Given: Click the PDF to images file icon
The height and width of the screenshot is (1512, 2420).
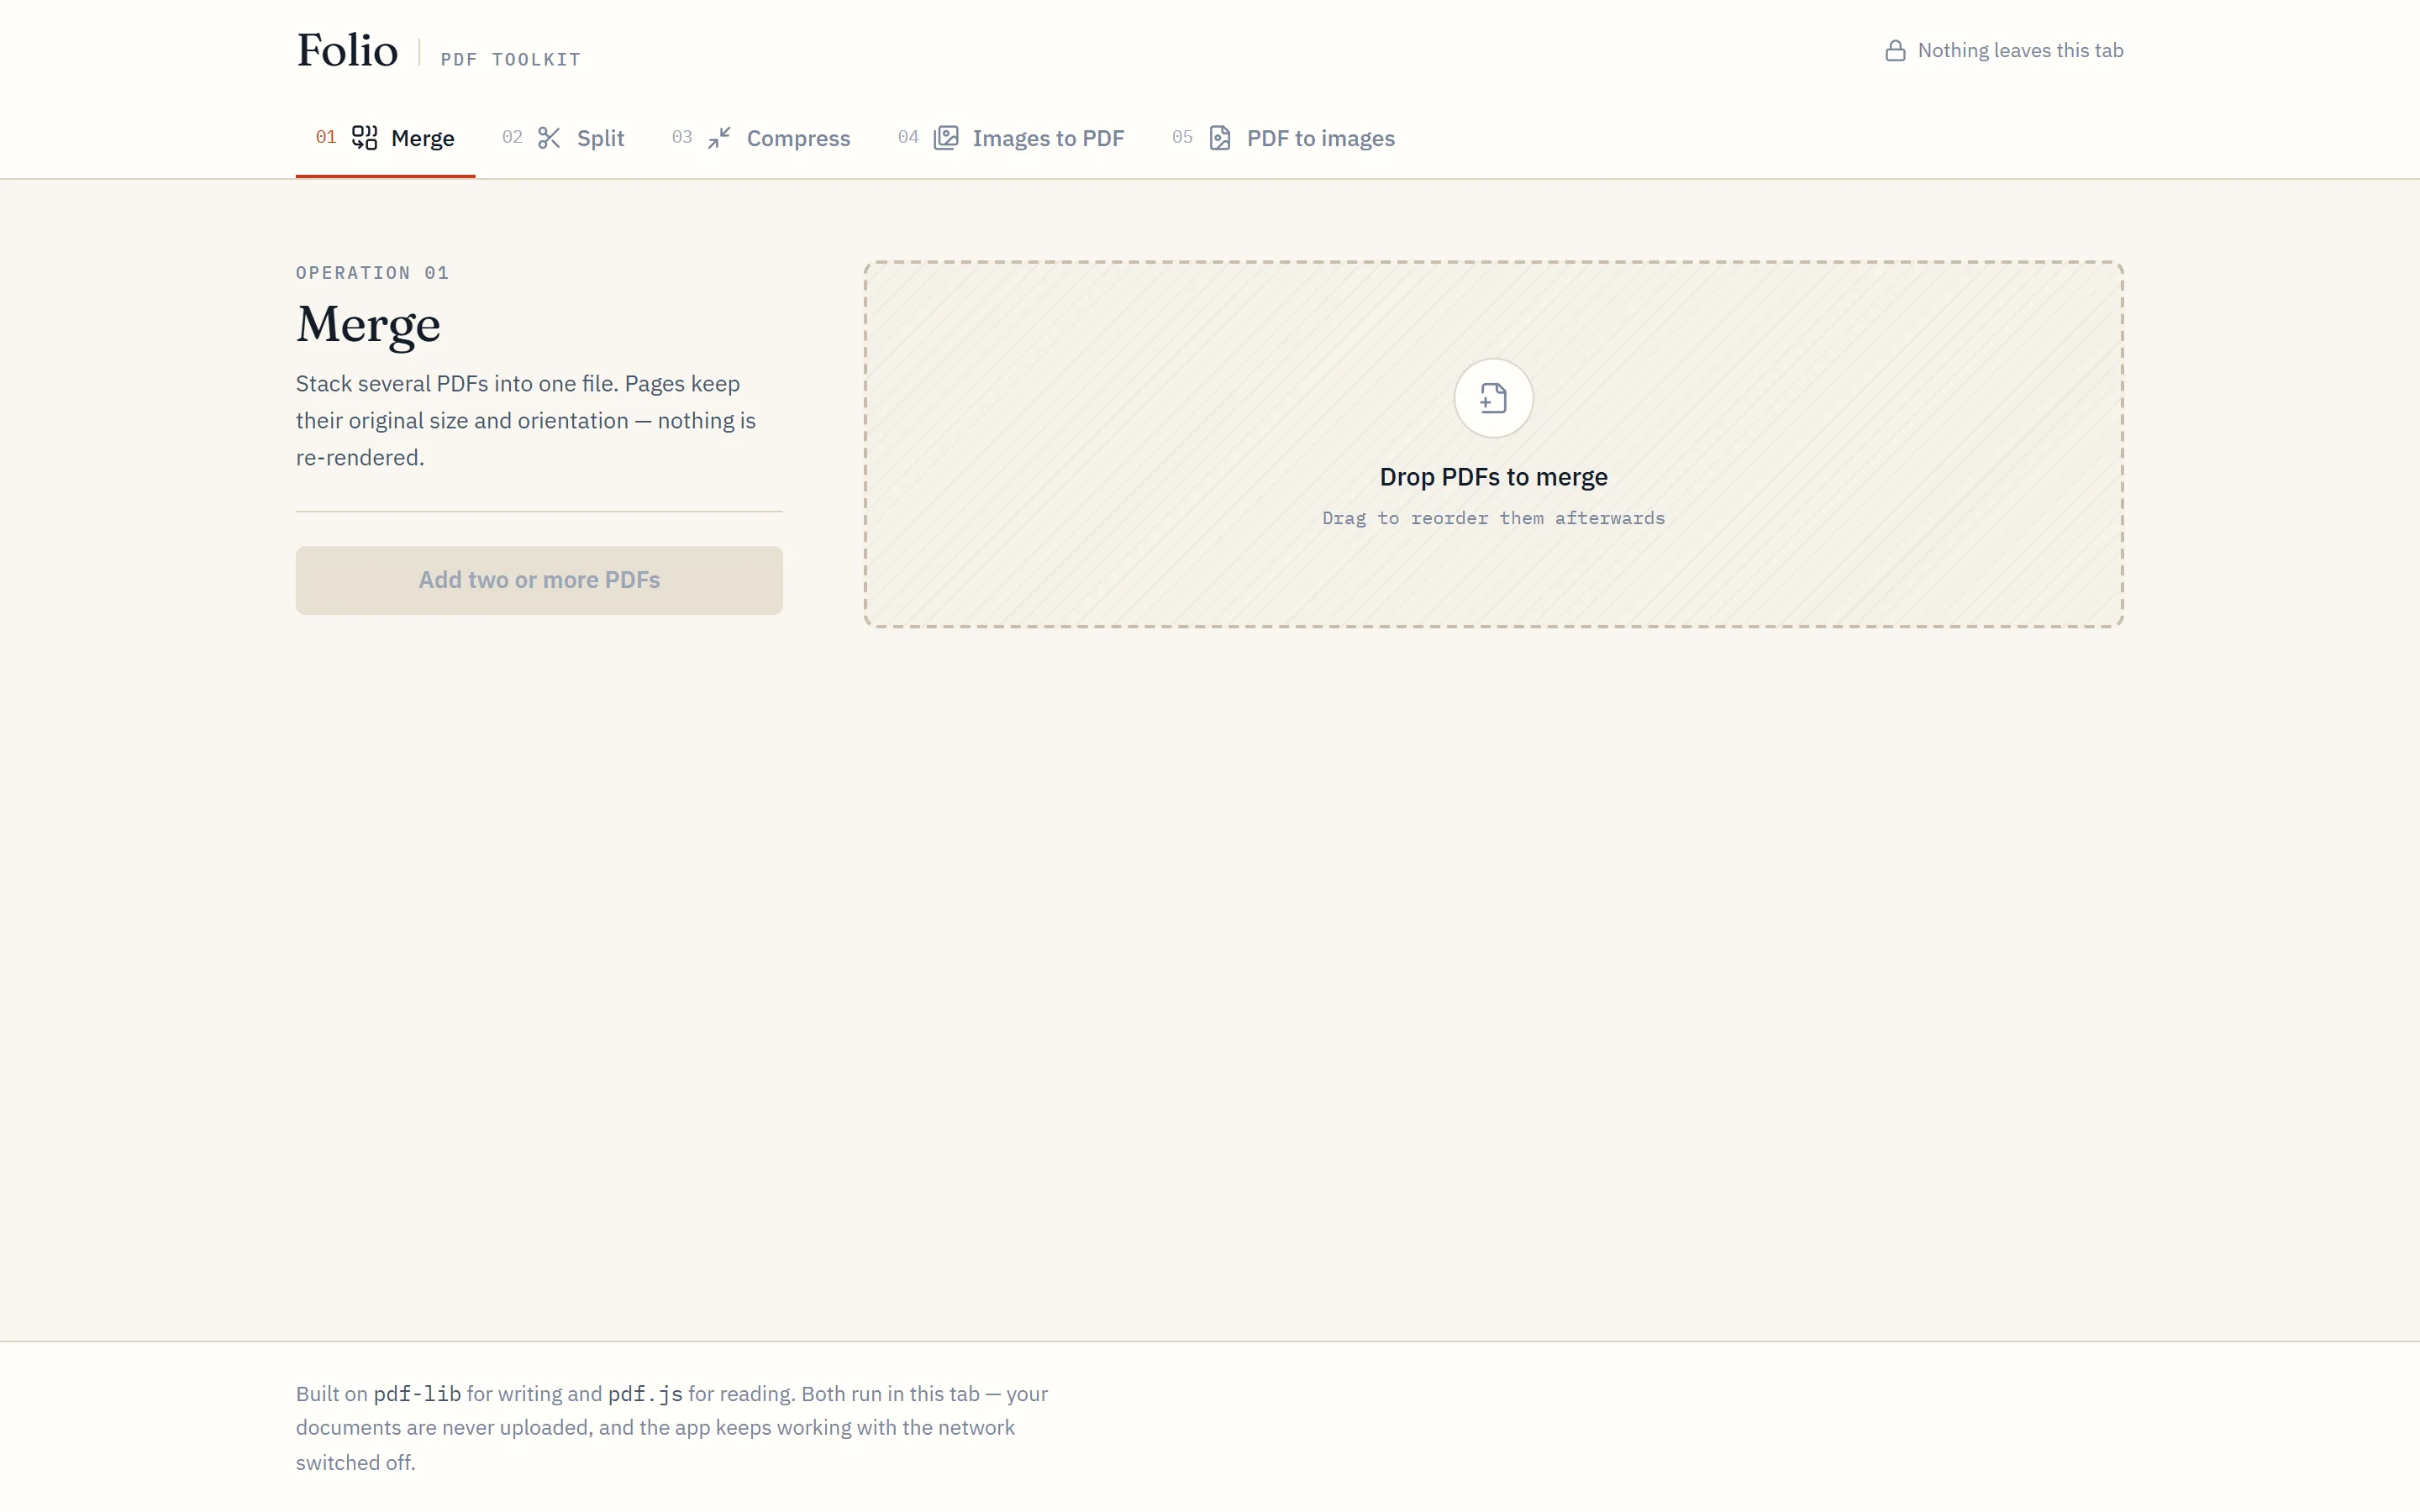Looking at the screenshot, I should tap(1220, 138).
